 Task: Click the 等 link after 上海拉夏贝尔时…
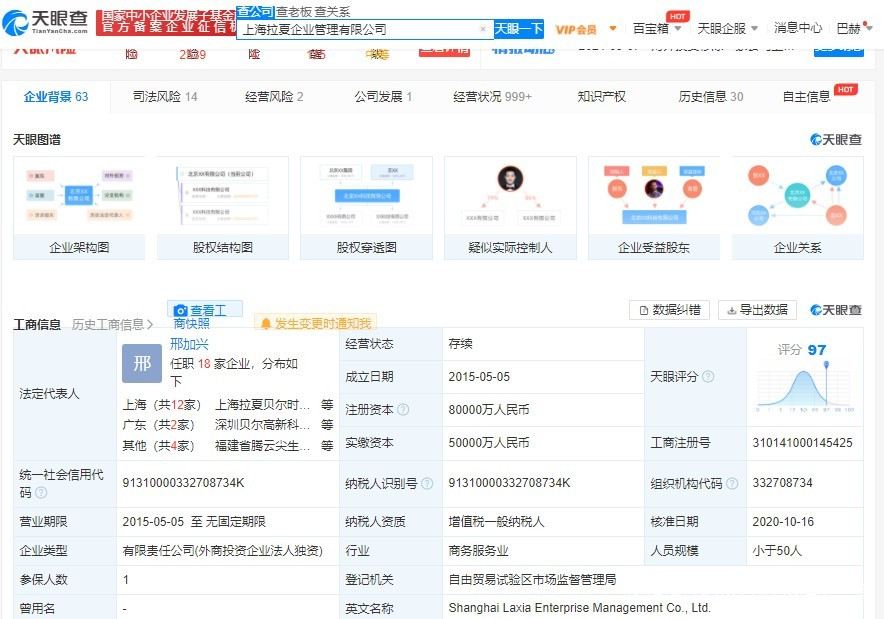327,405
